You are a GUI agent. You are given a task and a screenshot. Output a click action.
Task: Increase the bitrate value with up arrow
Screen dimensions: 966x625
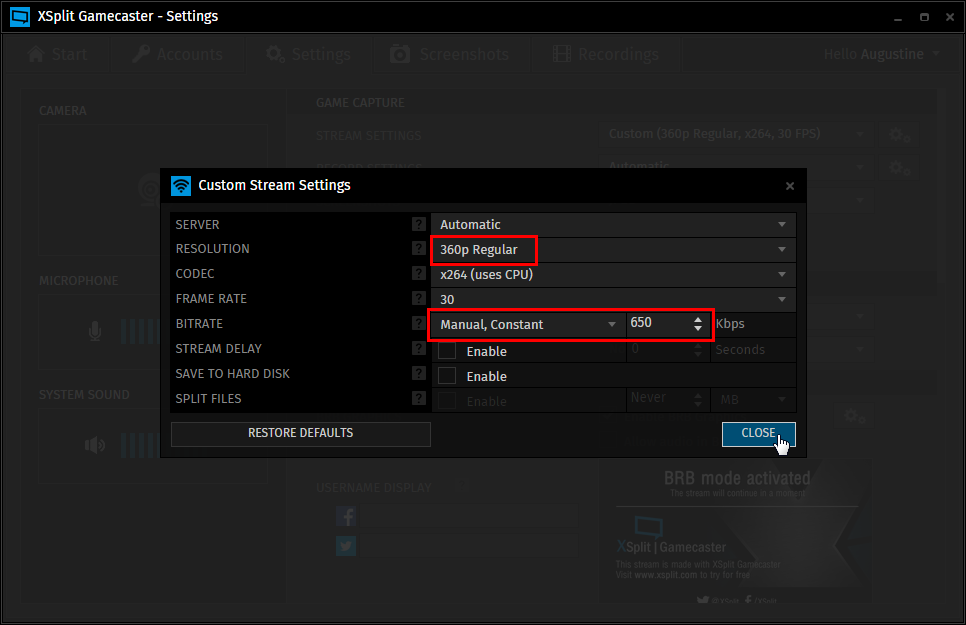tap(697, 319)
